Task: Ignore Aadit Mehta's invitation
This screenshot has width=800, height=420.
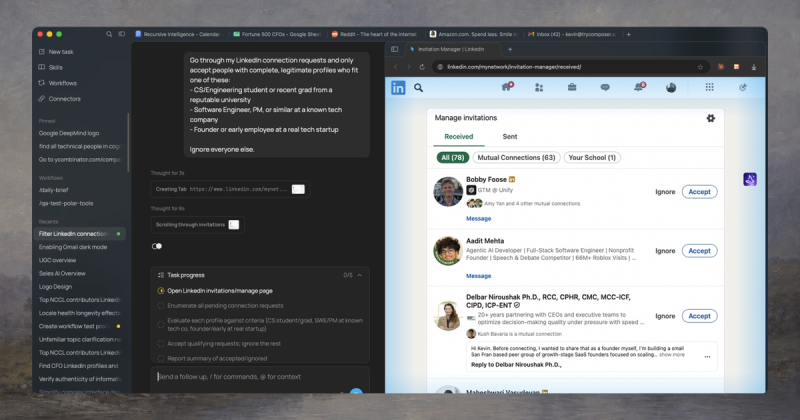Action: (x=665, y=251)
